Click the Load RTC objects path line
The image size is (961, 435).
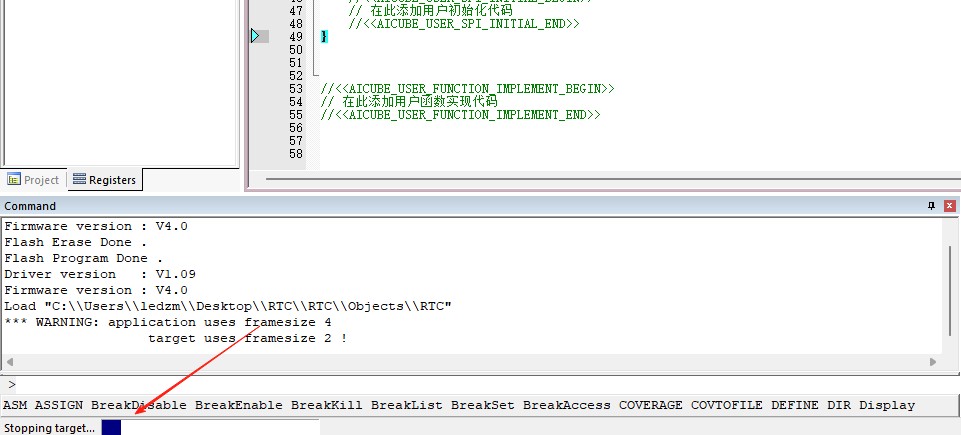(228, 306)
